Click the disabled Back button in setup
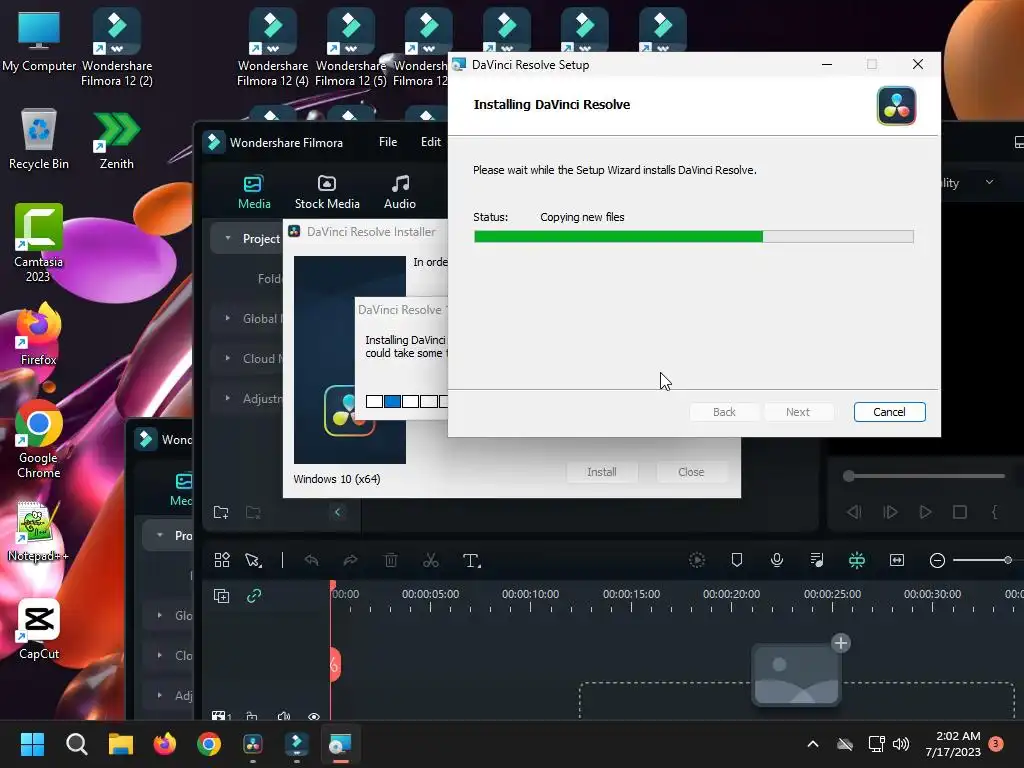 pos(724,412)
